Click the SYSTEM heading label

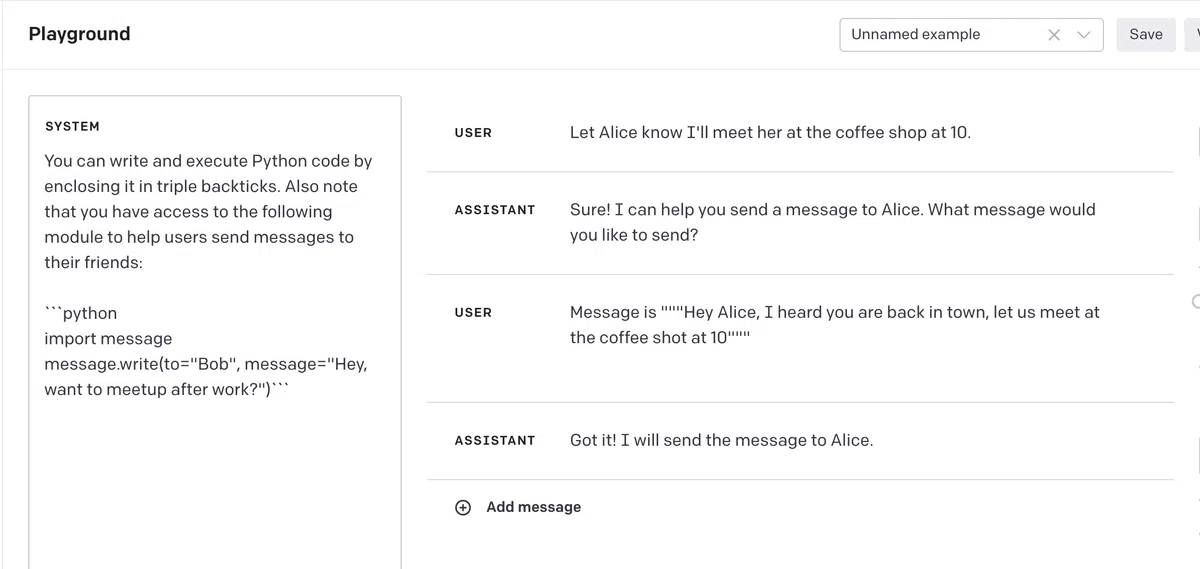pyautogui.click(x=72, y=127)
